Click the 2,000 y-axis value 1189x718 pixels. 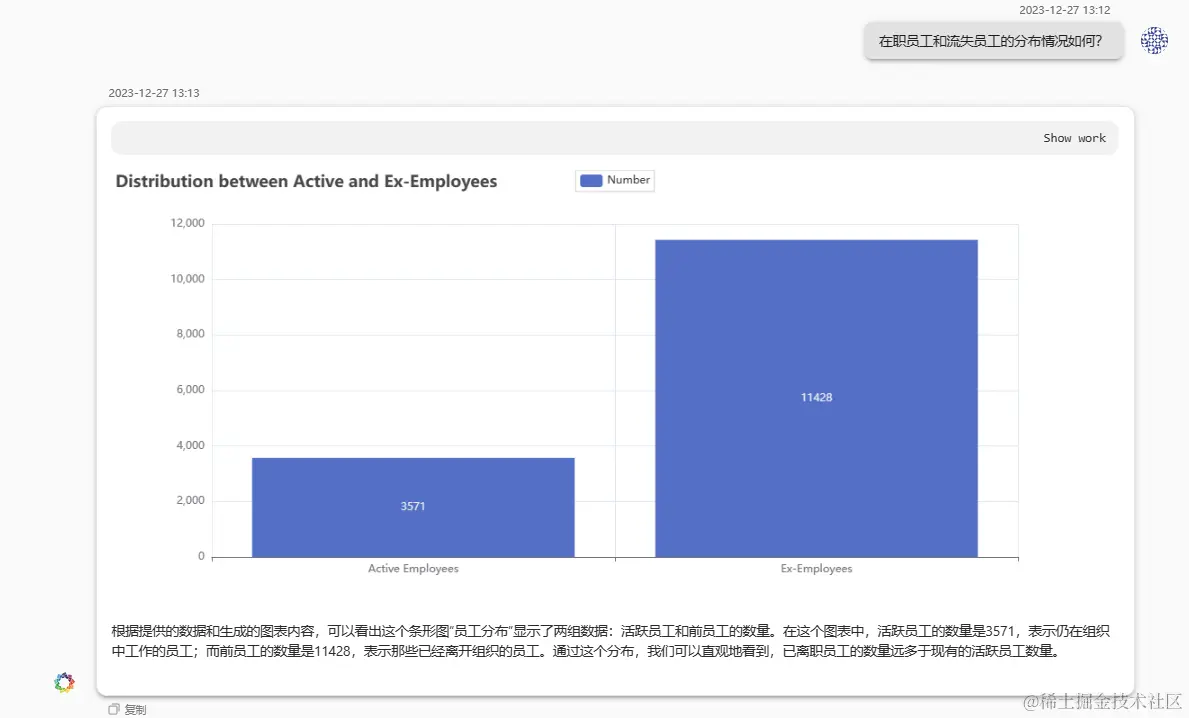[x=190, y=500]
